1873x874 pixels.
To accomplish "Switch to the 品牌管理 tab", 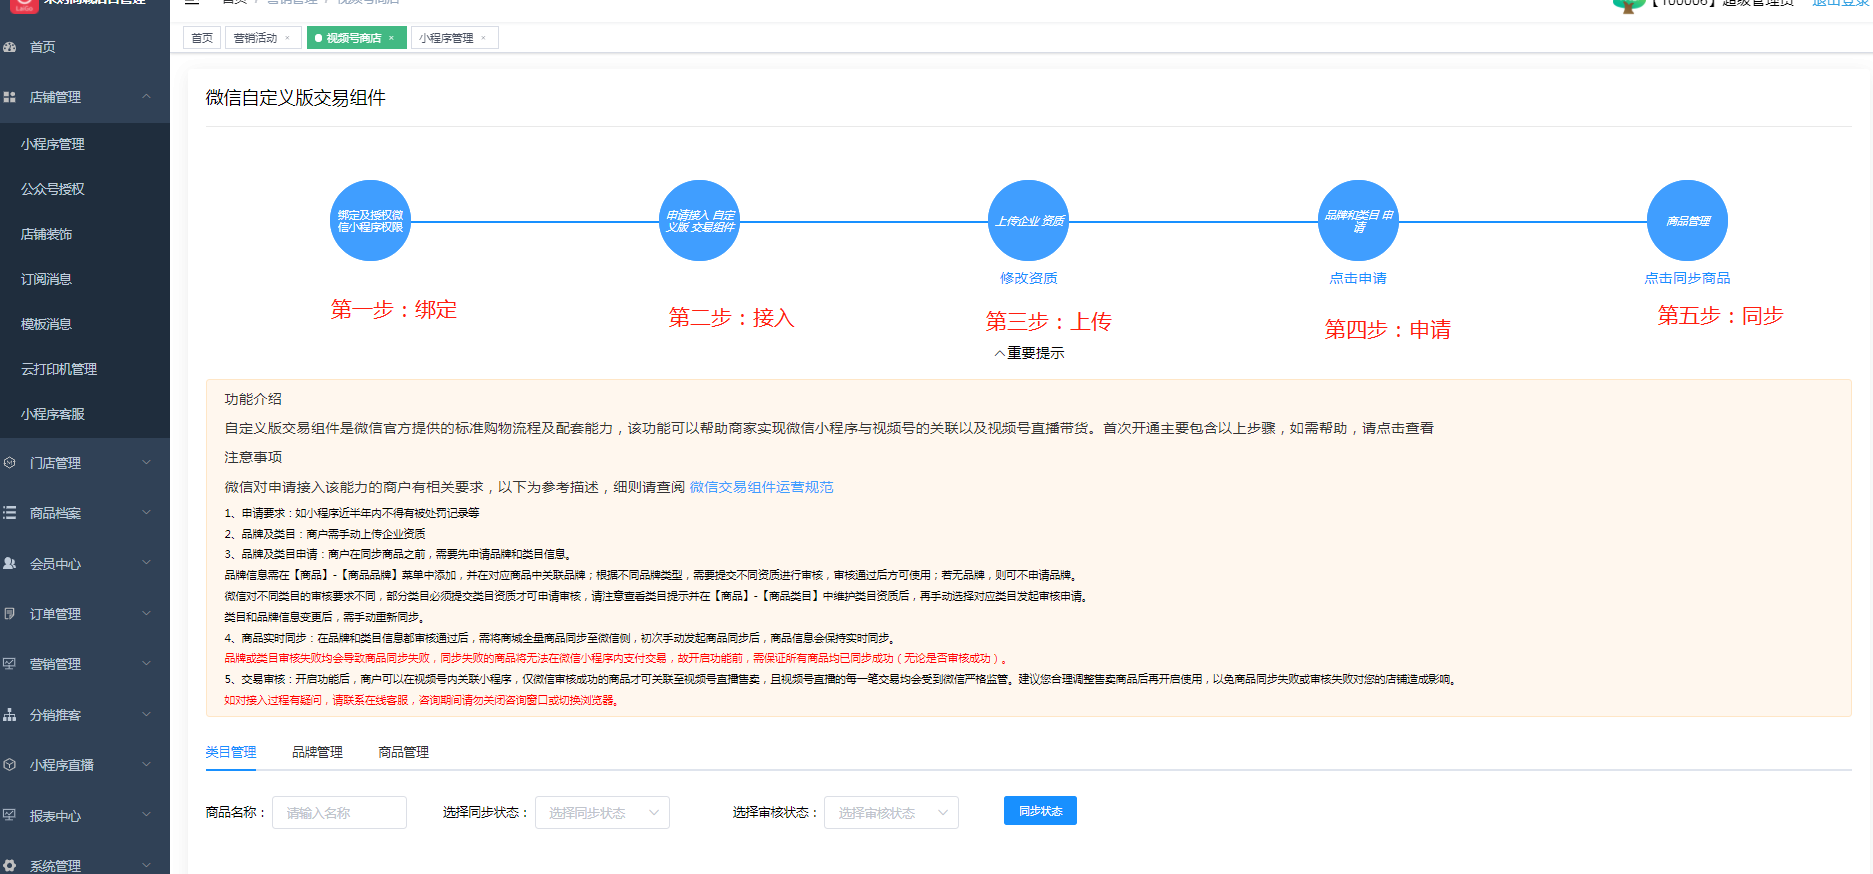I will (x=317, y=752).
